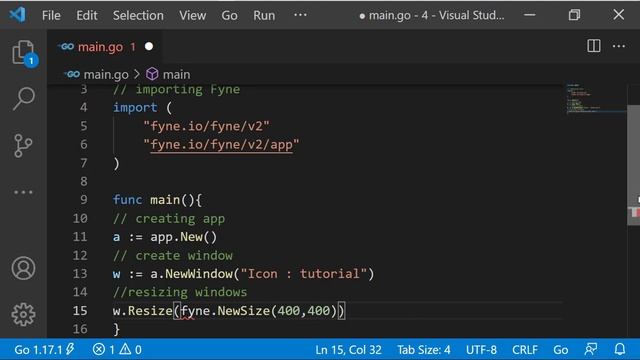Click line number 9 in gutter

tap(84, 200)
